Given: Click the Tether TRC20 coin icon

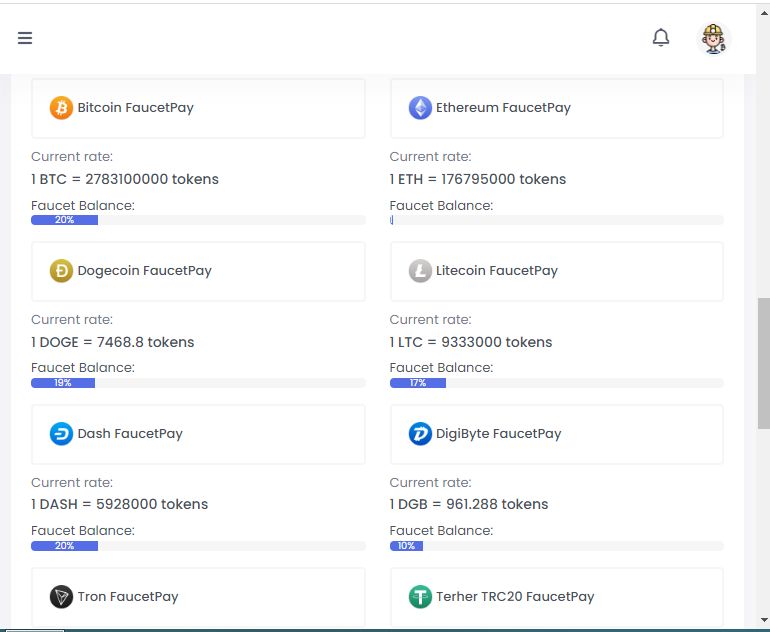Looking at the screenshot, I should pos(420,597).
